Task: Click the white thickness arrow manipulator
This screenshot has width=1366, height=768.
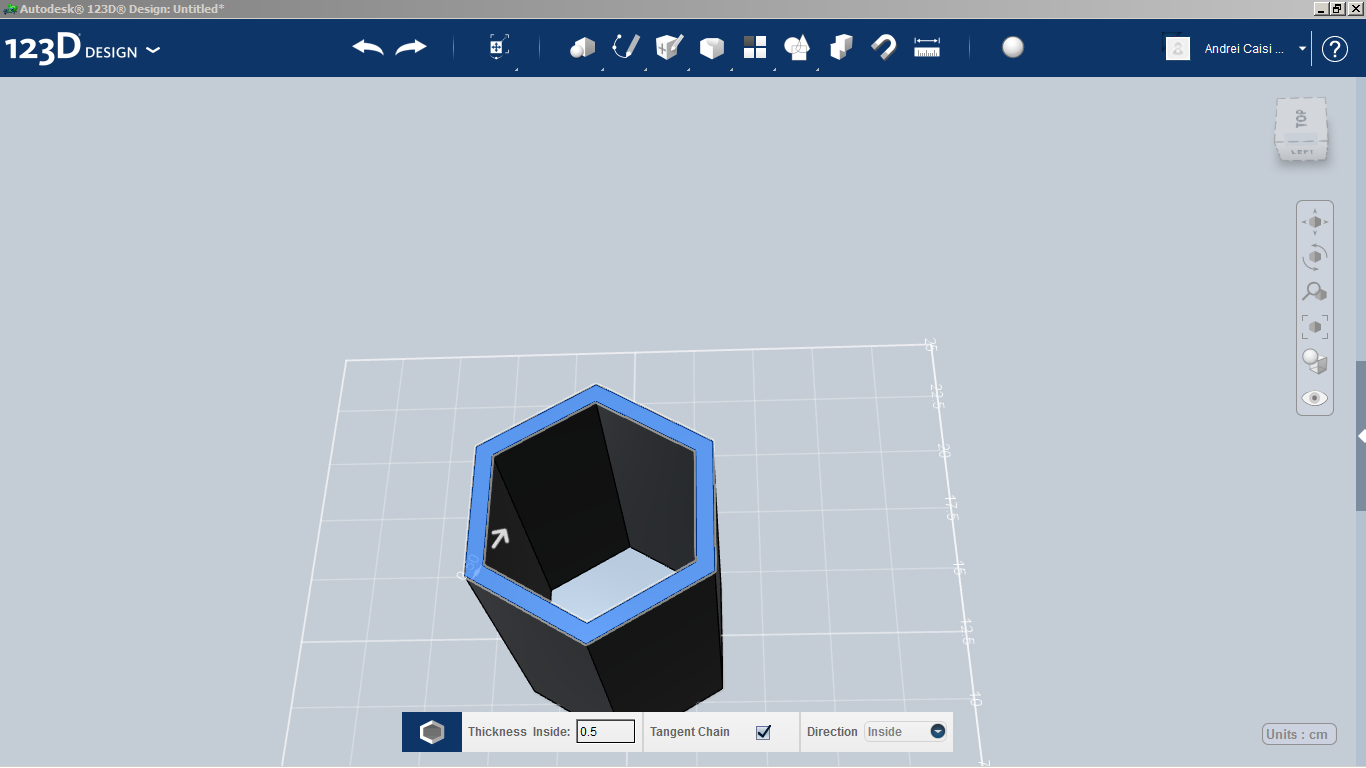Action: coord(498,538)
